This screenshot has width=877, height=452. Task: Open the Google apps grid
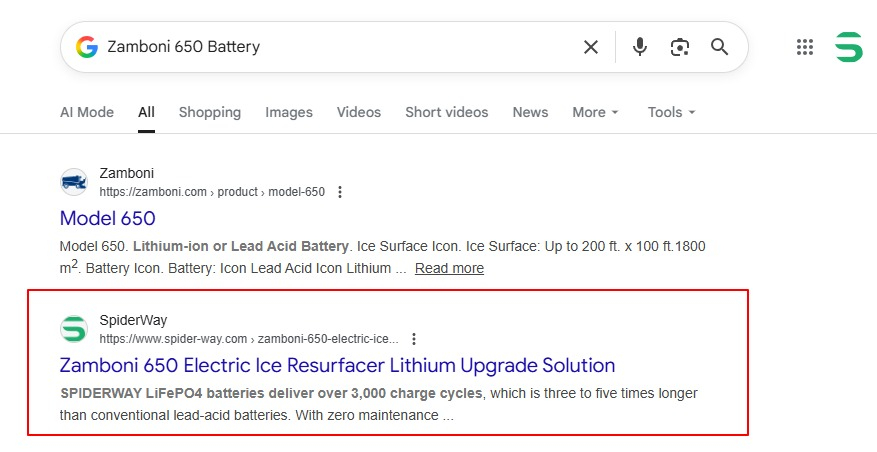(x=804, y=47)
